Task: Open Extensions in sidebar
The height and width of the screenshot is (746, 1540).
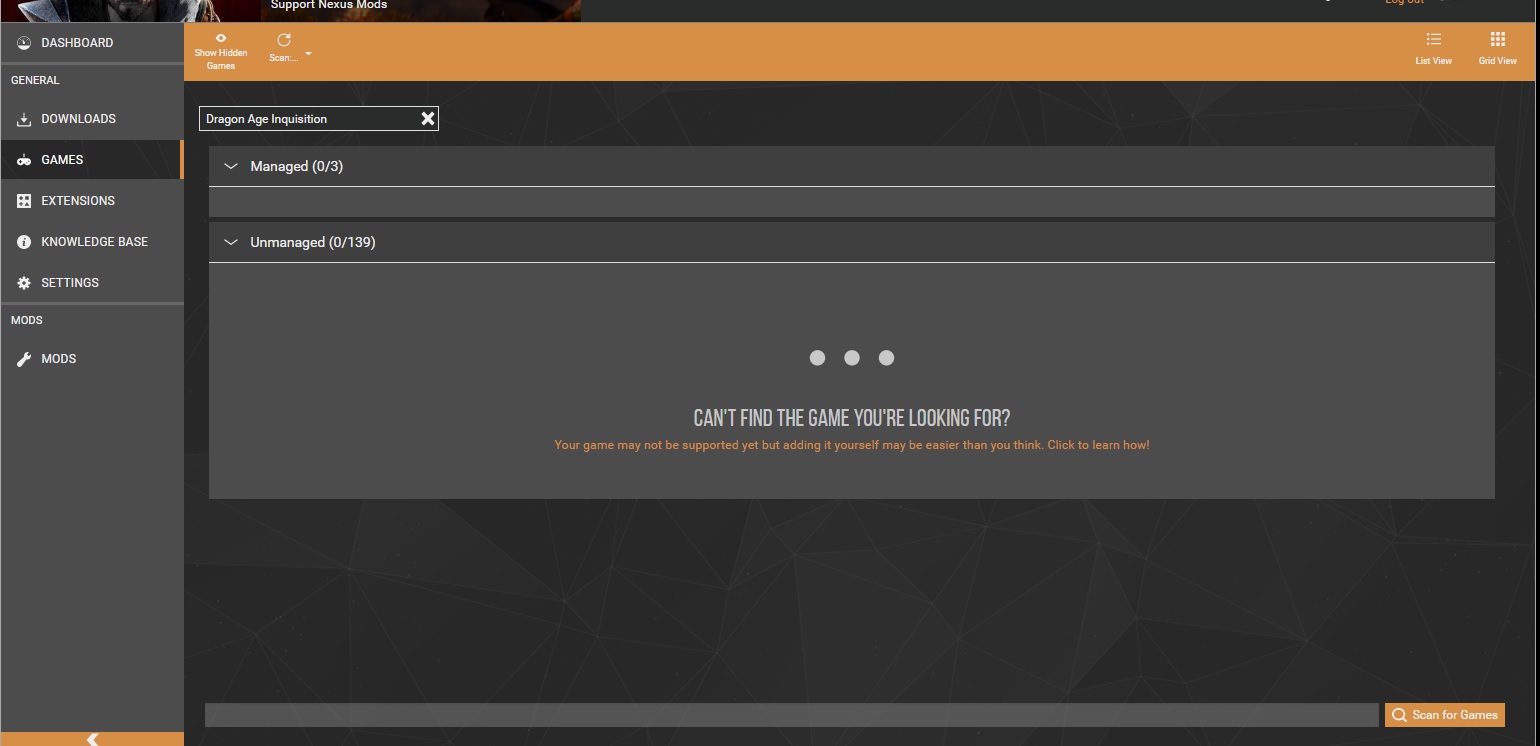Action: (x=91, y=201)
